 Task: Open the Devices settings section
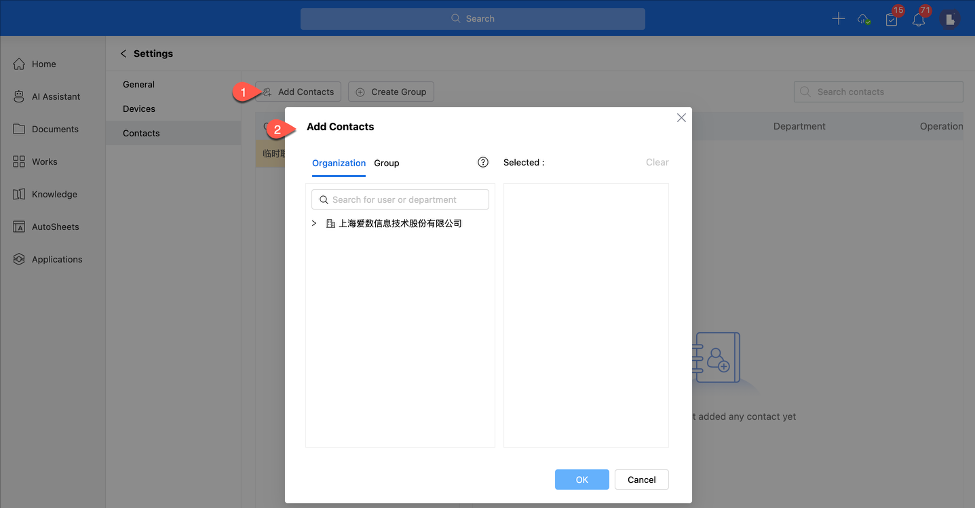(139, 109)
